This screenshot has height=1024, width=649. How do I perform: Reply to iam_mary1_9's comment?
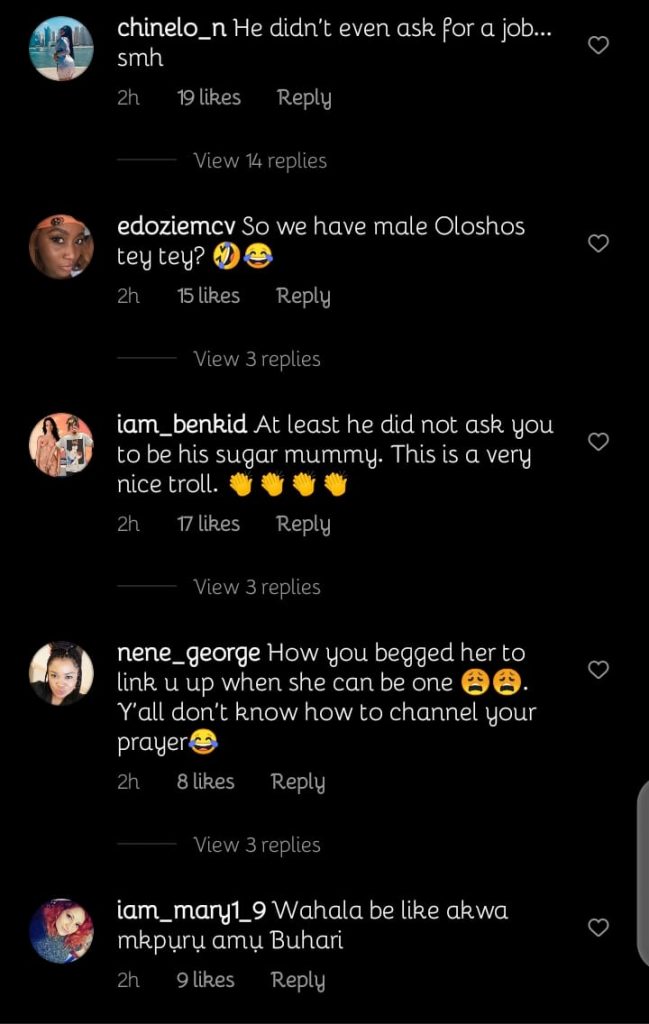click(x=298, y=981)
